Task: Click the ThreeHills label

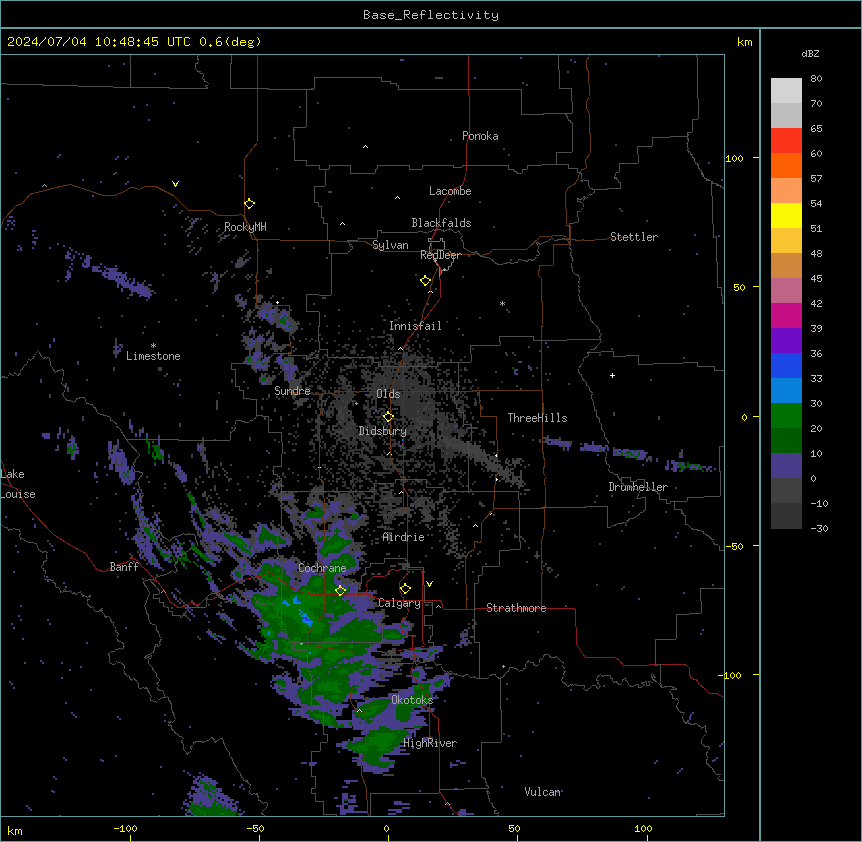Action: pyautogui.click(x=537, y=418)
